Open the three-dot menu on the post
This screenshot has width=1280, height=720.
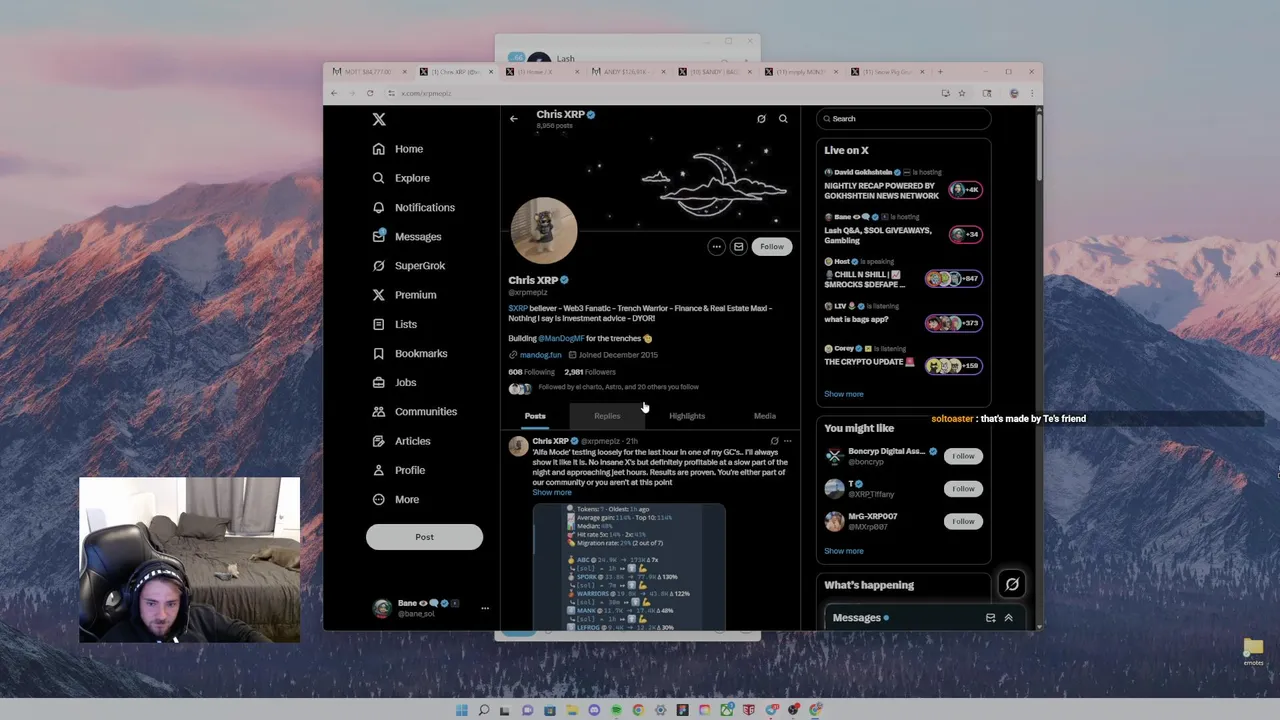pyautogui.click(x=788, y=441)
